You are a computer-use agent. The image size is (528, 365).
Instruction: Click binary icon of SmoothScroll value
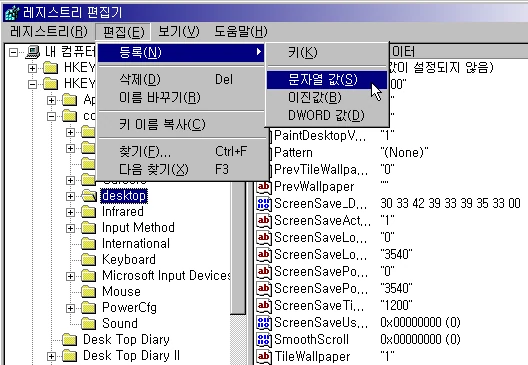pyautogui.click(x=264, y=339)
